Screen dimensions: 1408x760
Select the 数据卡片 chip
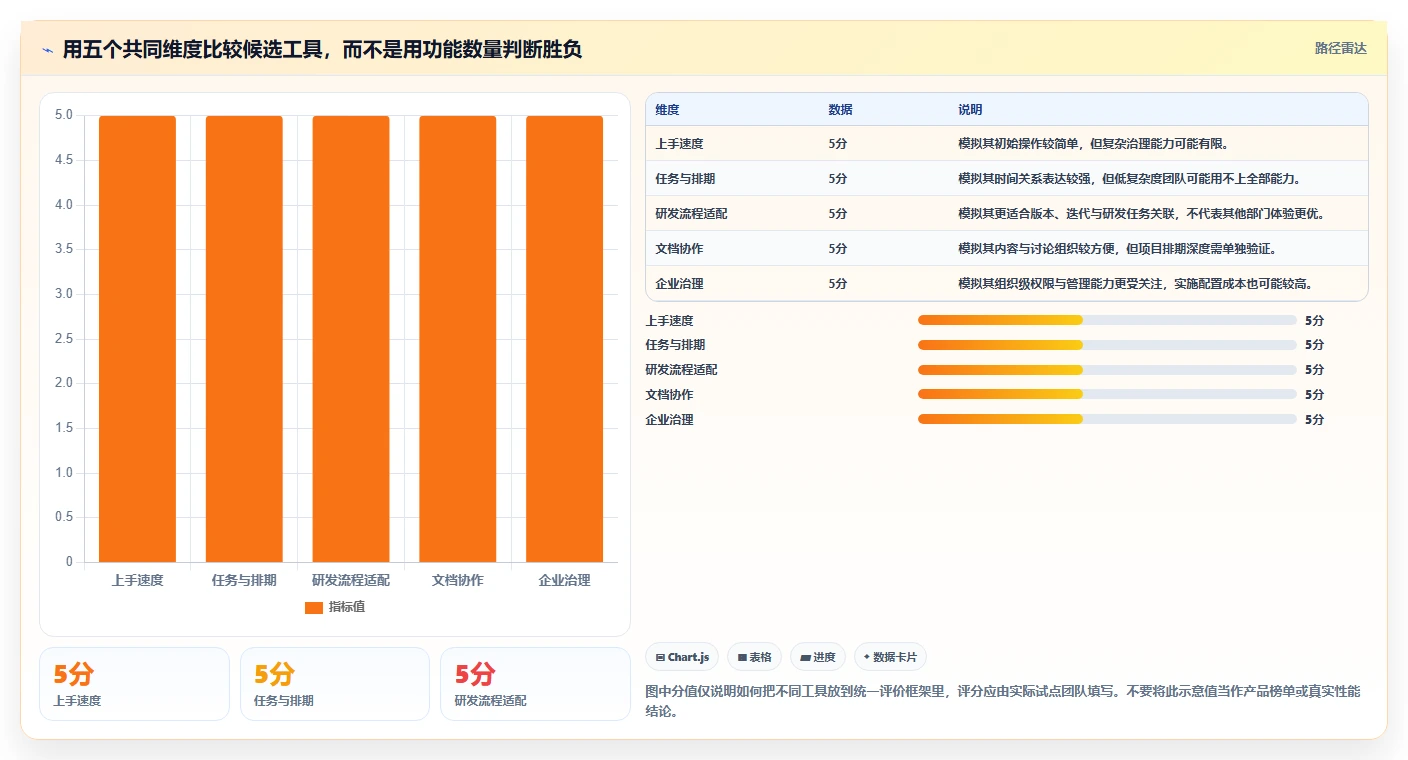890,657
